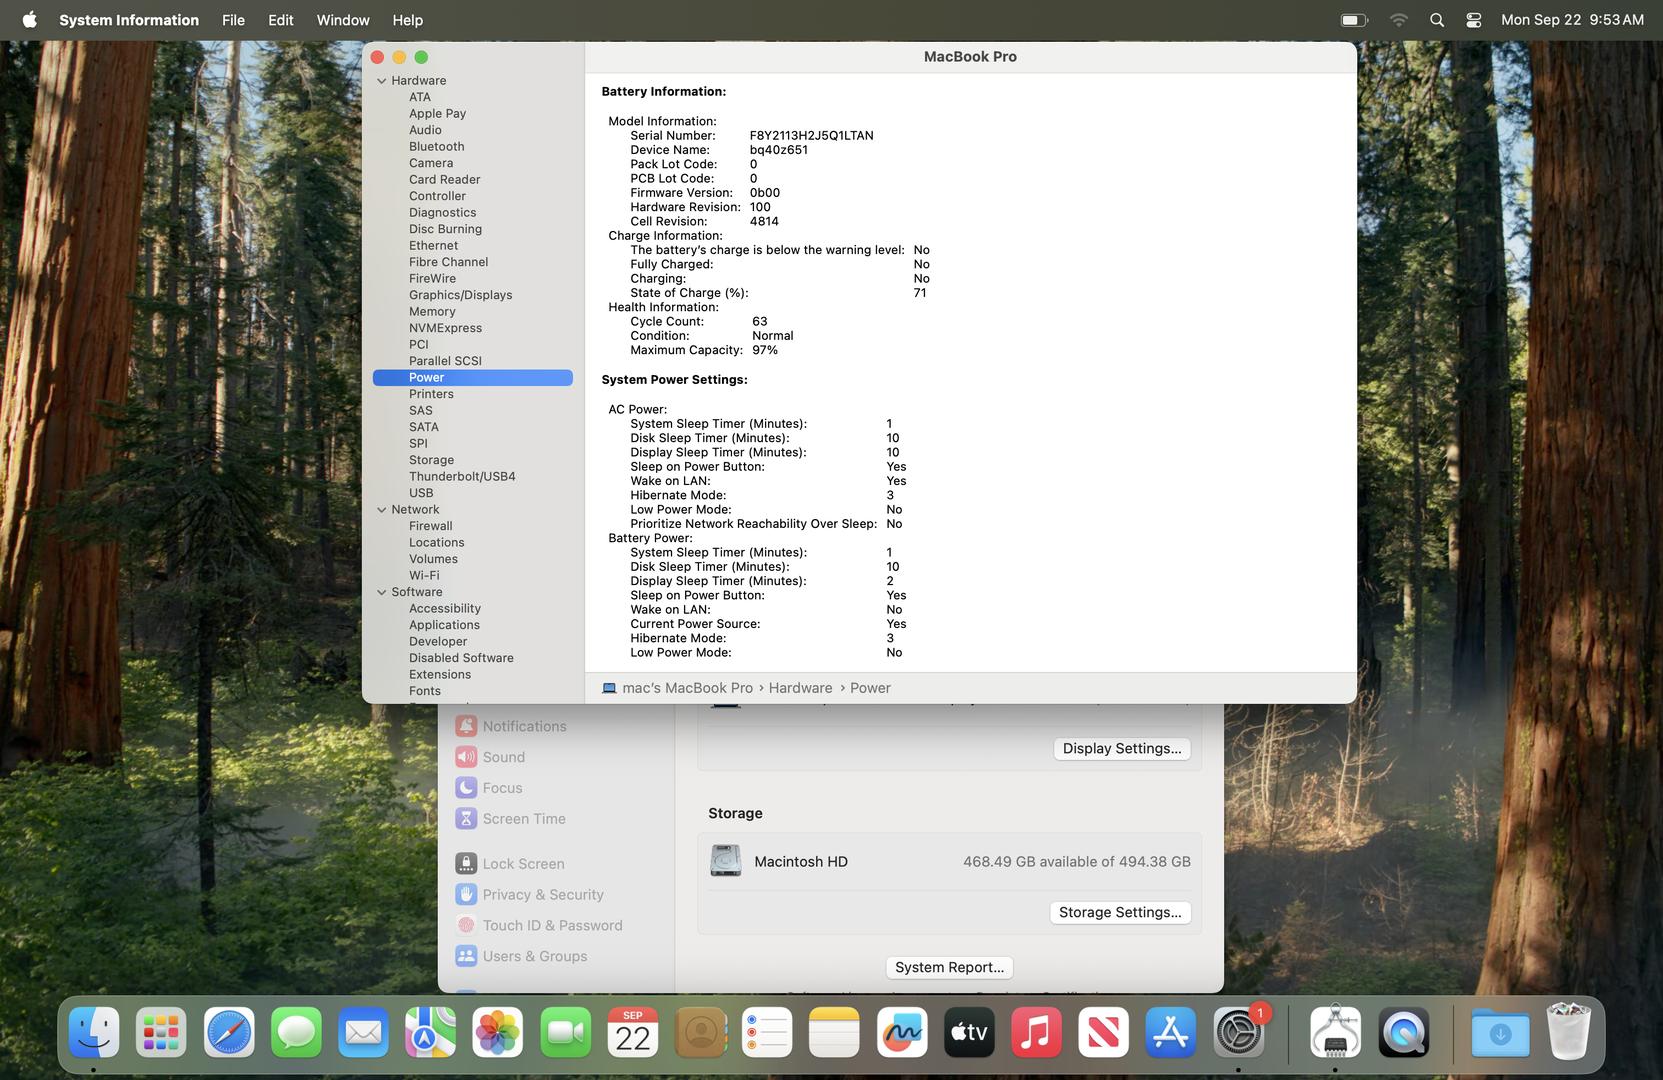Screen dimensions: 1663x1080
Task: Open App Store in dock
Action: pos(1171,1032)
